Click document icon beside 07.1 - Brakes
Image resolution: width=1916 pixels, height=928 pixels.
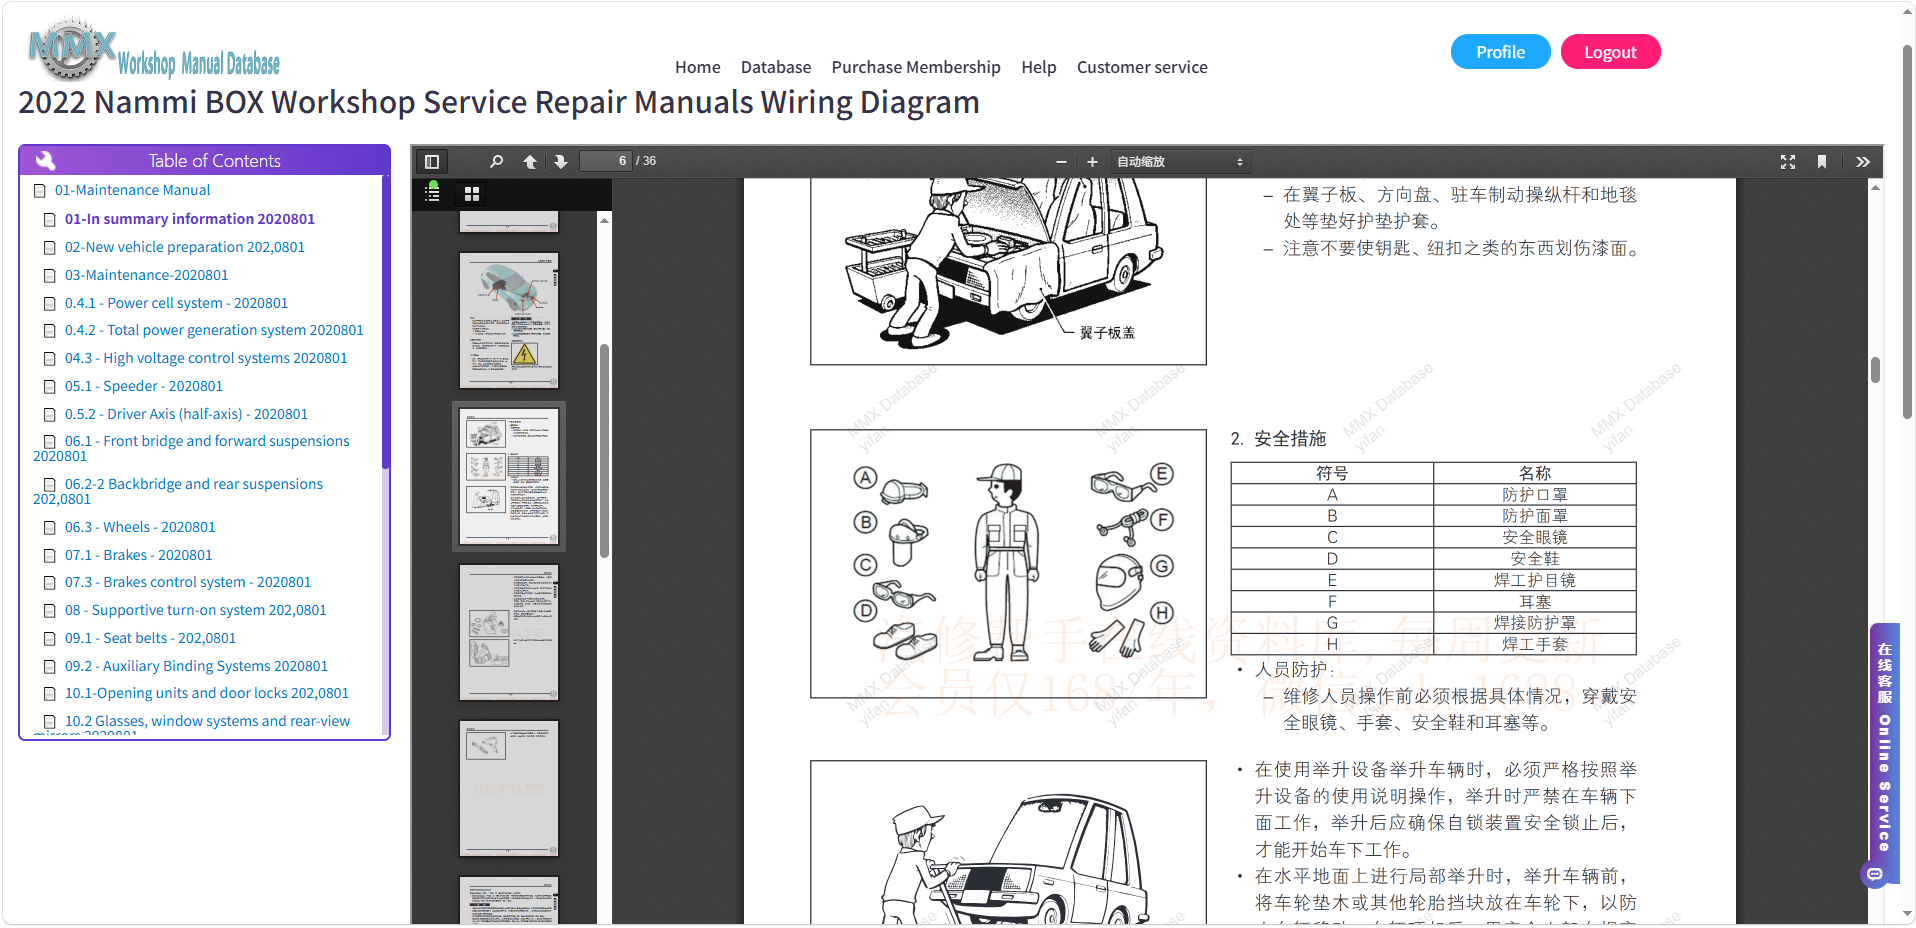(x=49, y=556)
